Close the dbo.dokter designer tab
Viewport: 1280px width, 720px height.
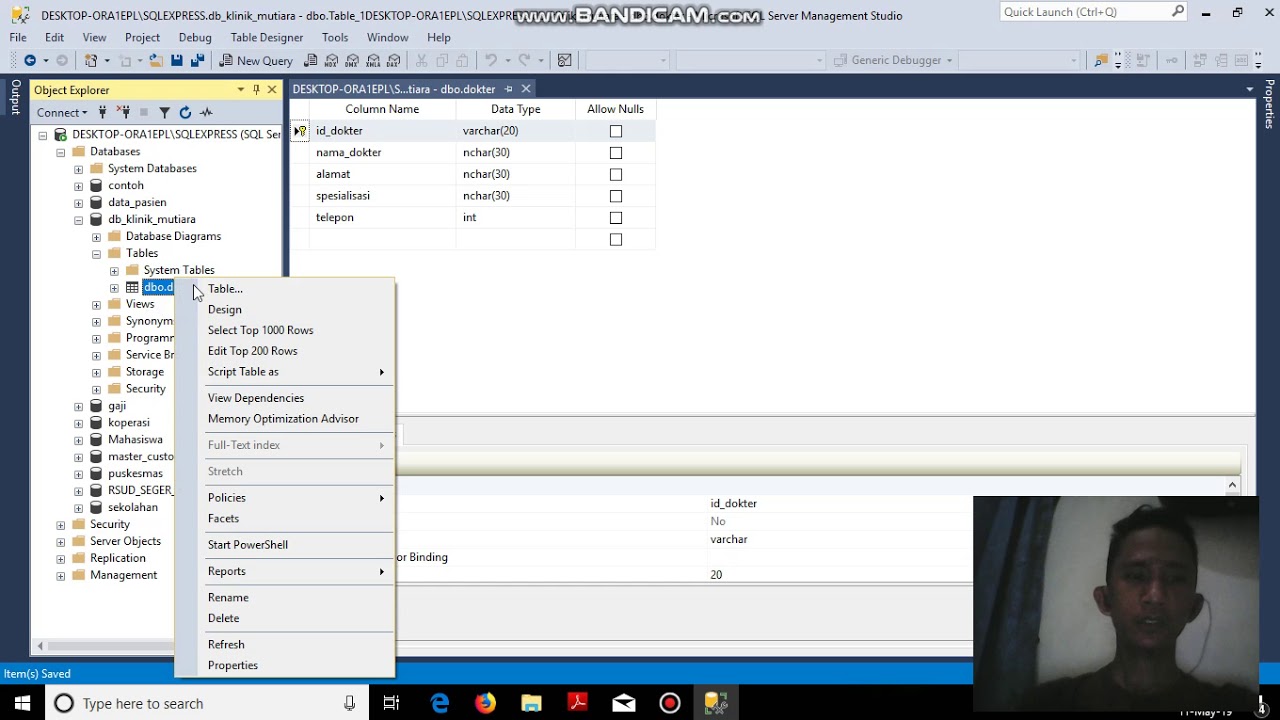526,89
